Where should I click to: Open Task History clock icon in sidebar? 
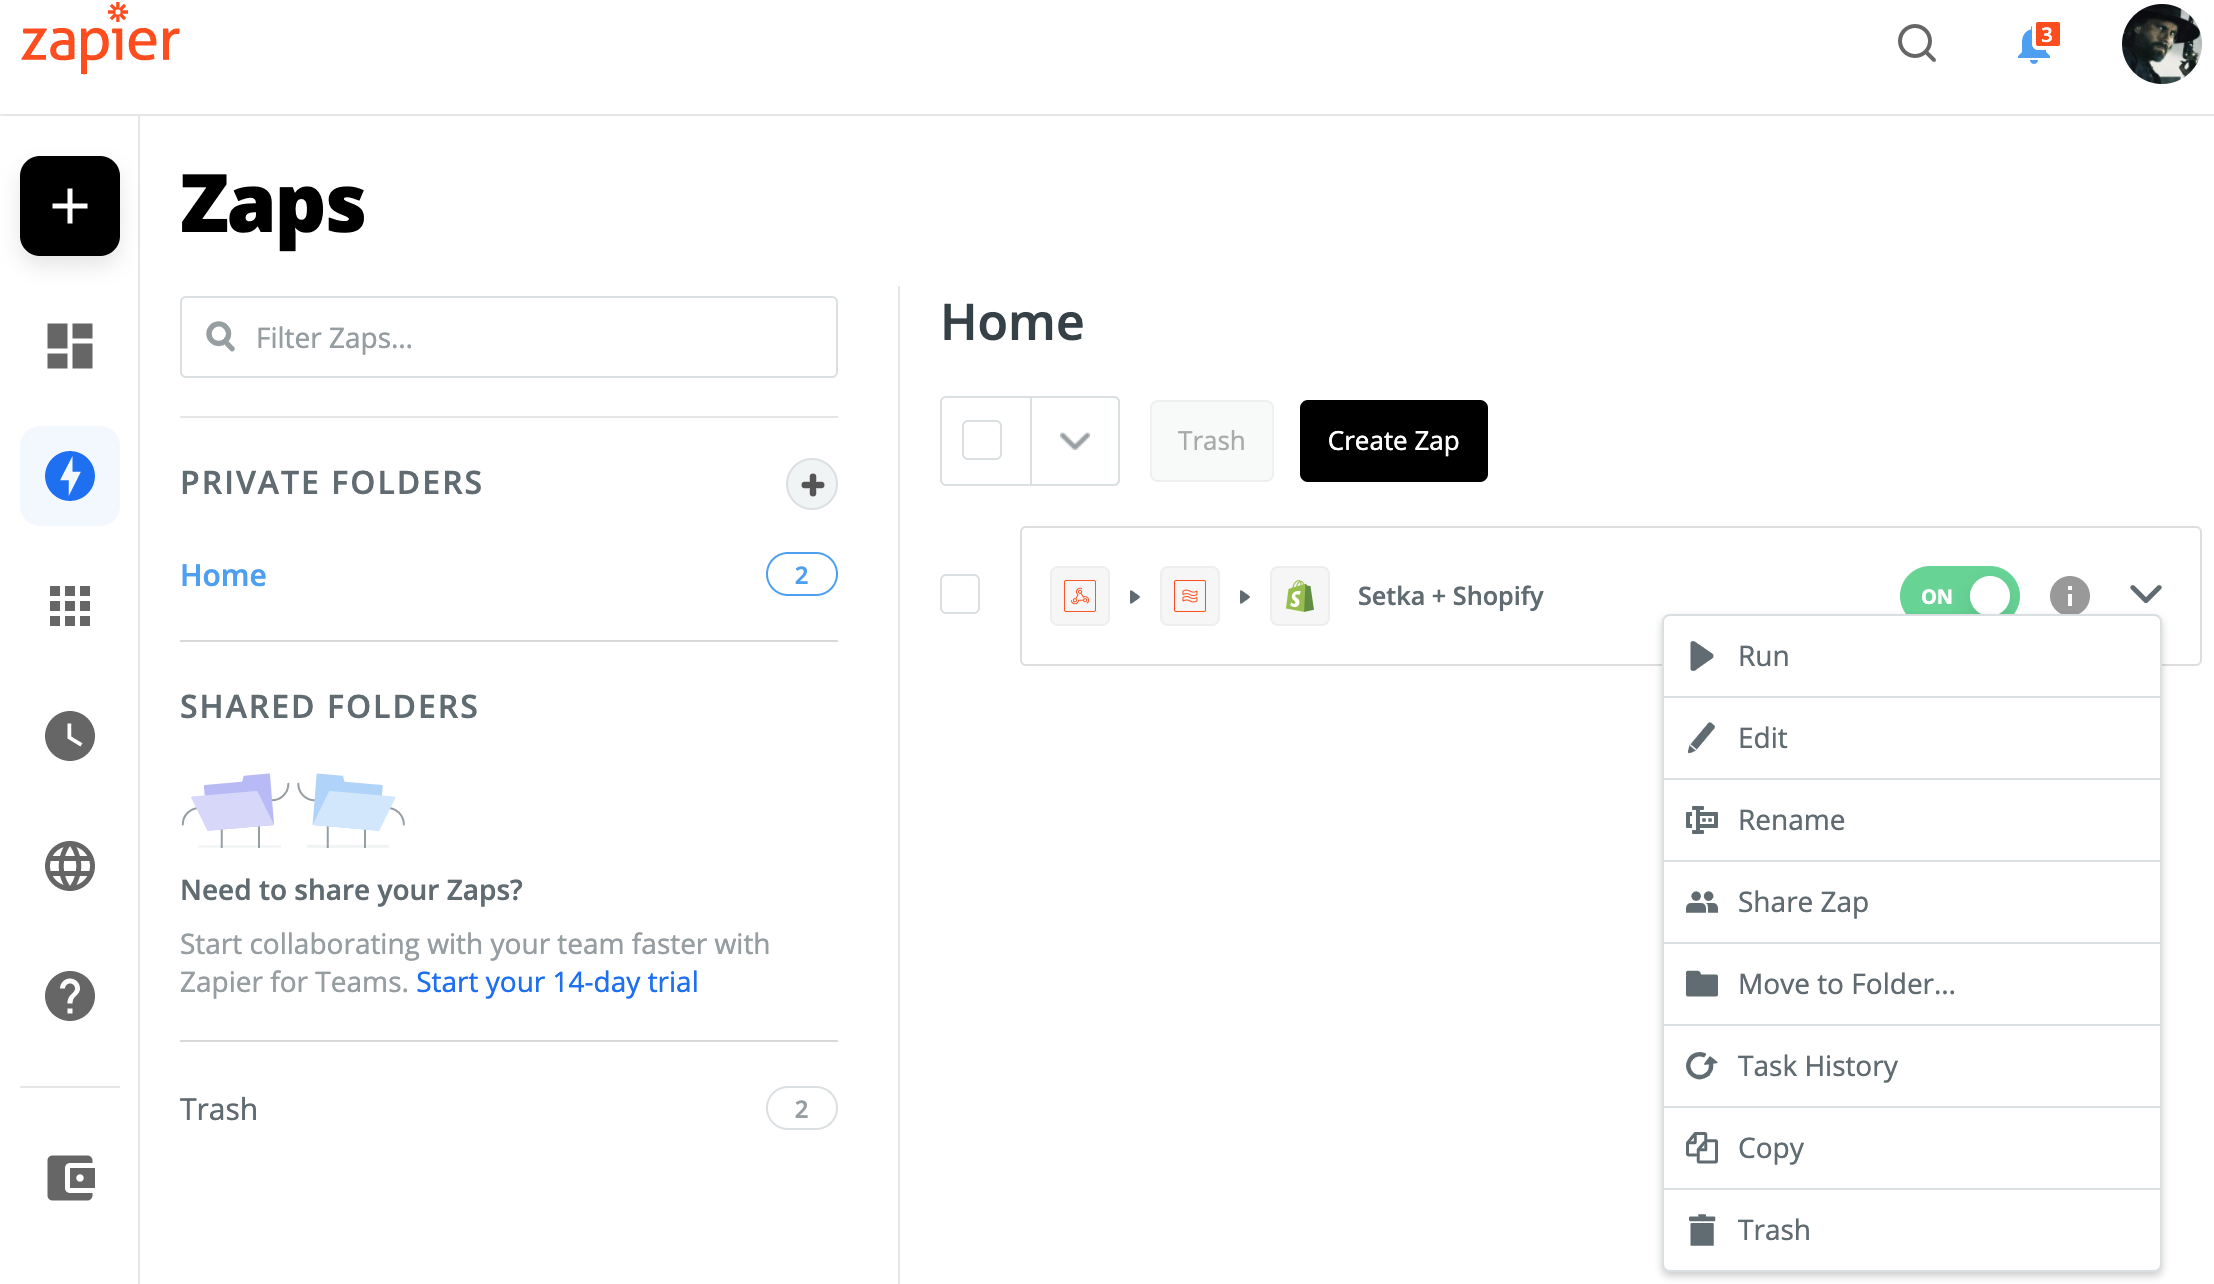70,736
